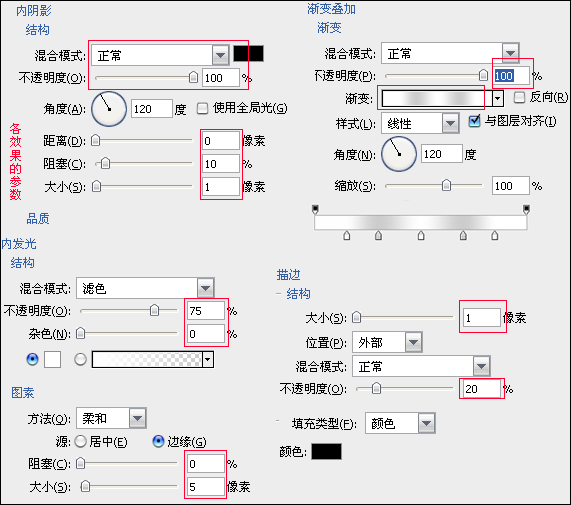Open the Gradient Overlay 混合模式 dropdown
Viewport: 571px width, 505px height.
click(x=450, y=53)
